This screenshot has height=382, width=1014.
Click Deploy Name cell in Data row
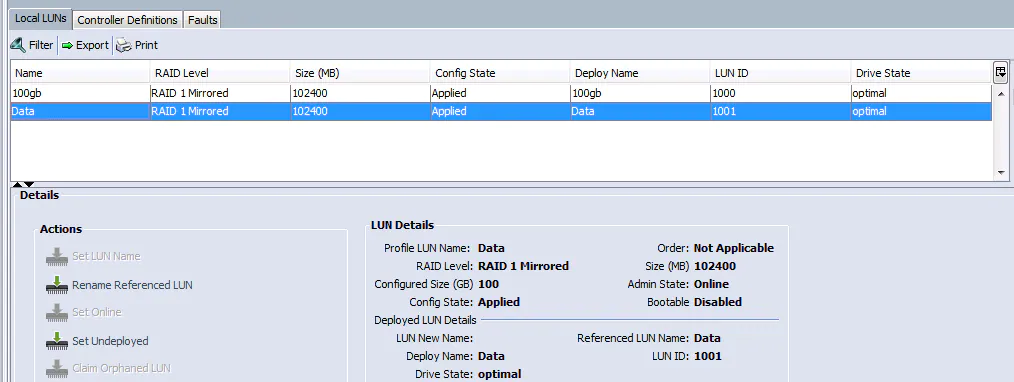pos(640,111)
